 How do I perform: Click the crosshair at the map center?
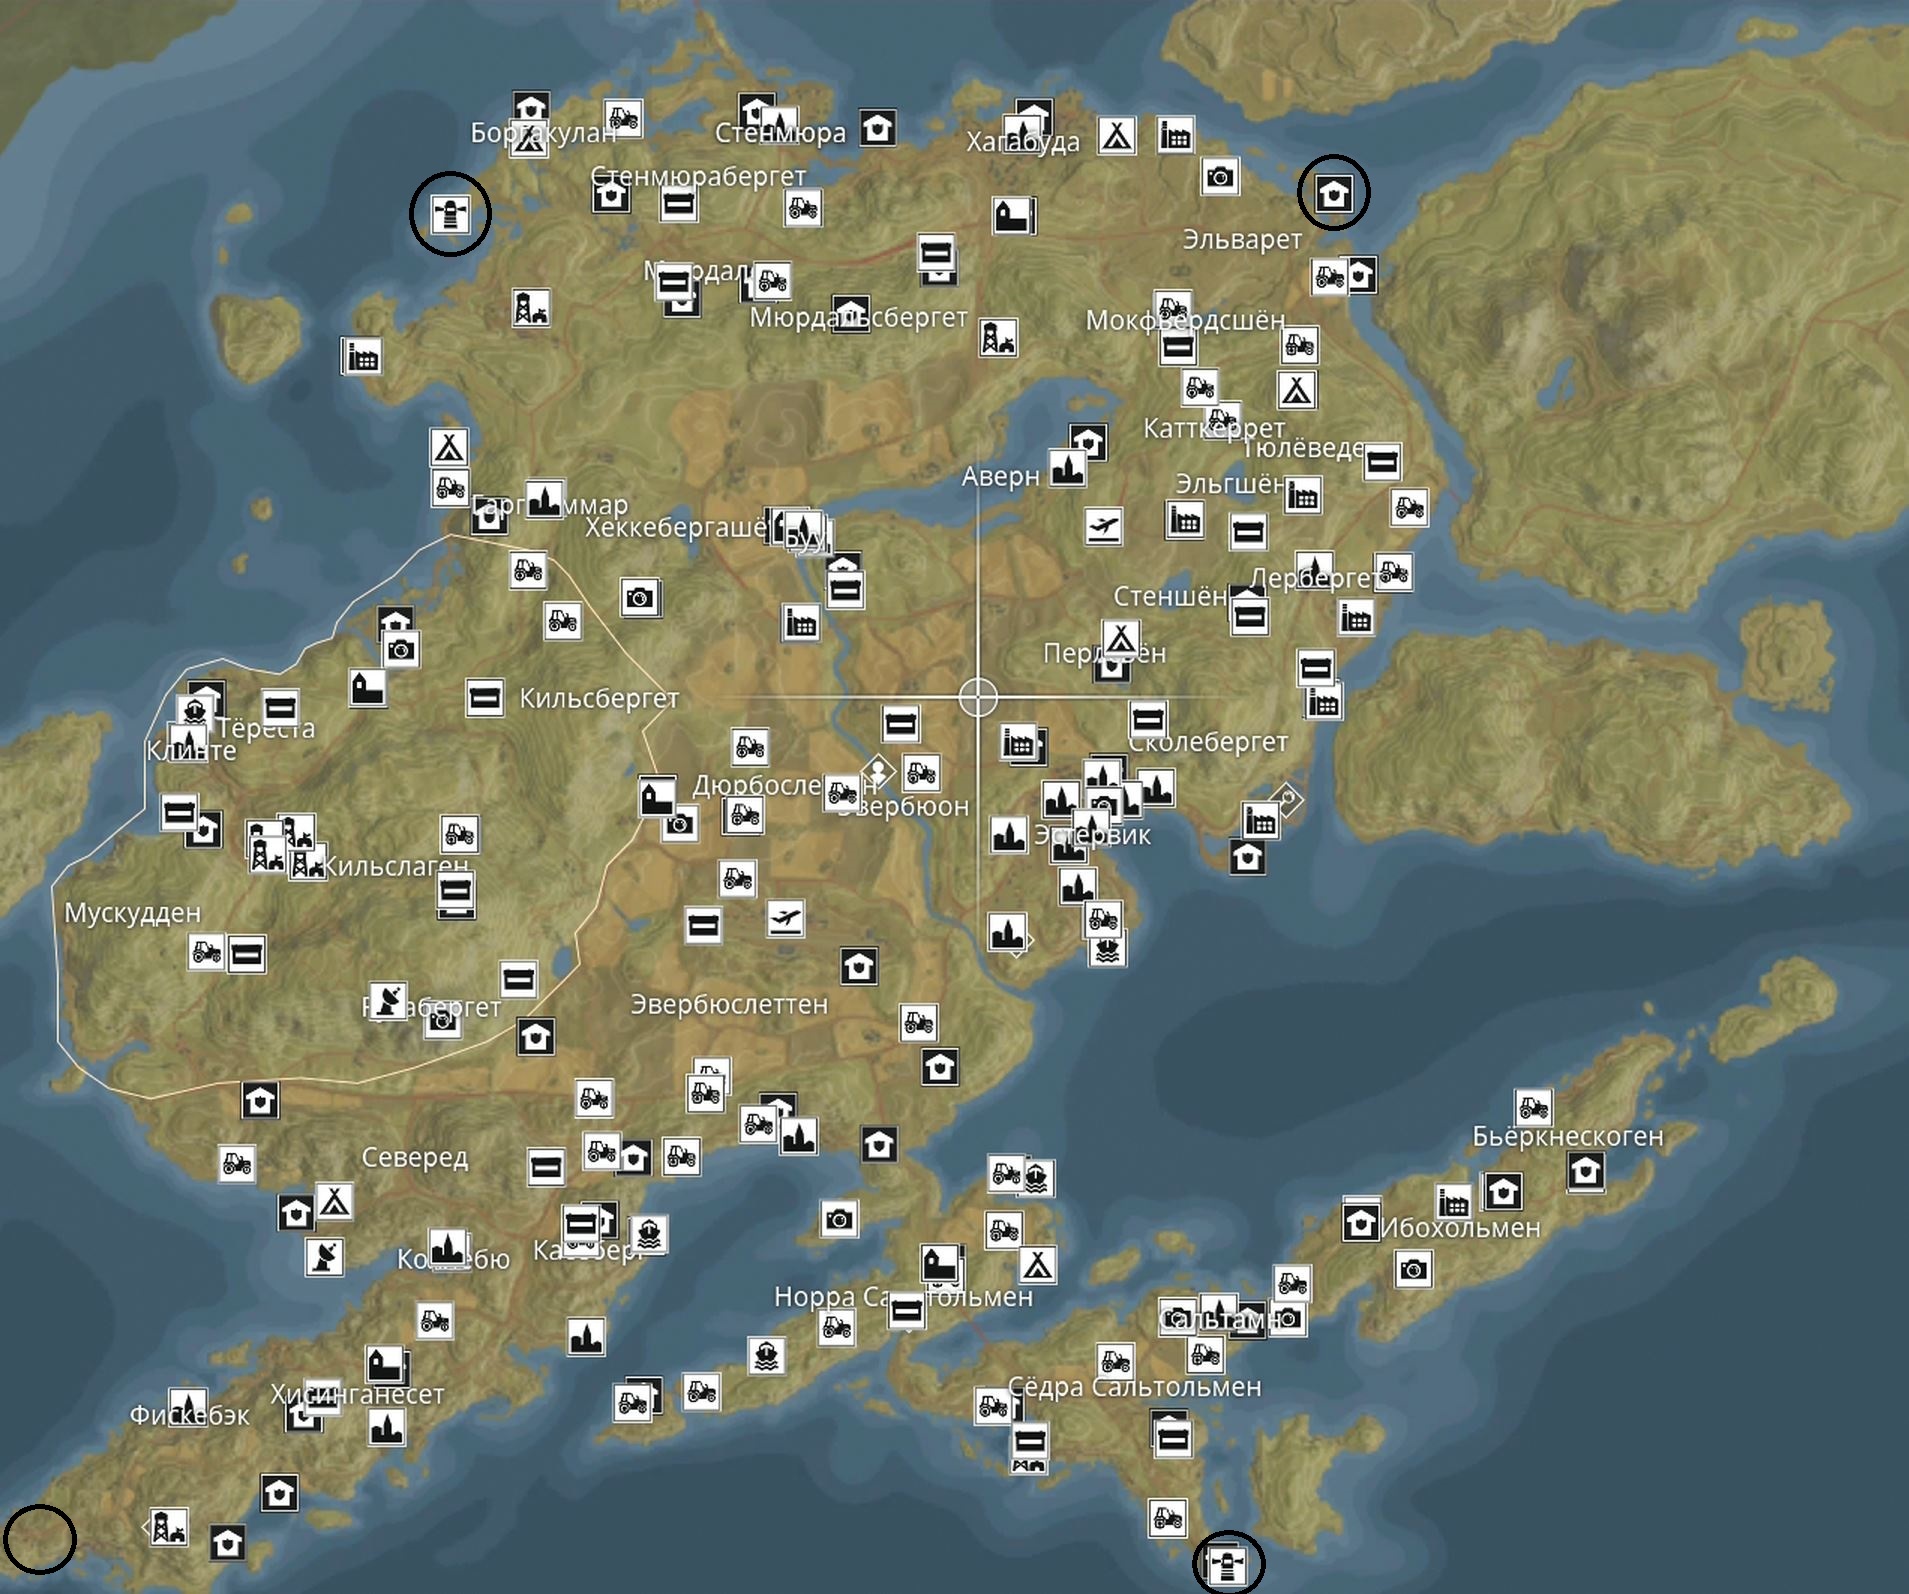point(978,697)
